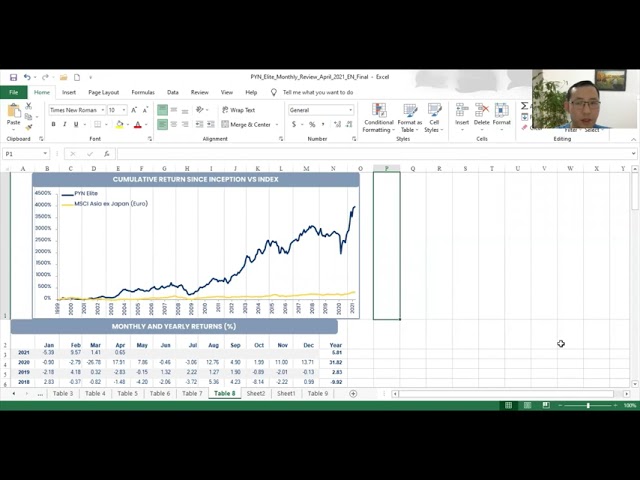Toggle italic formatting
The image size is (640, 480).
64,124
